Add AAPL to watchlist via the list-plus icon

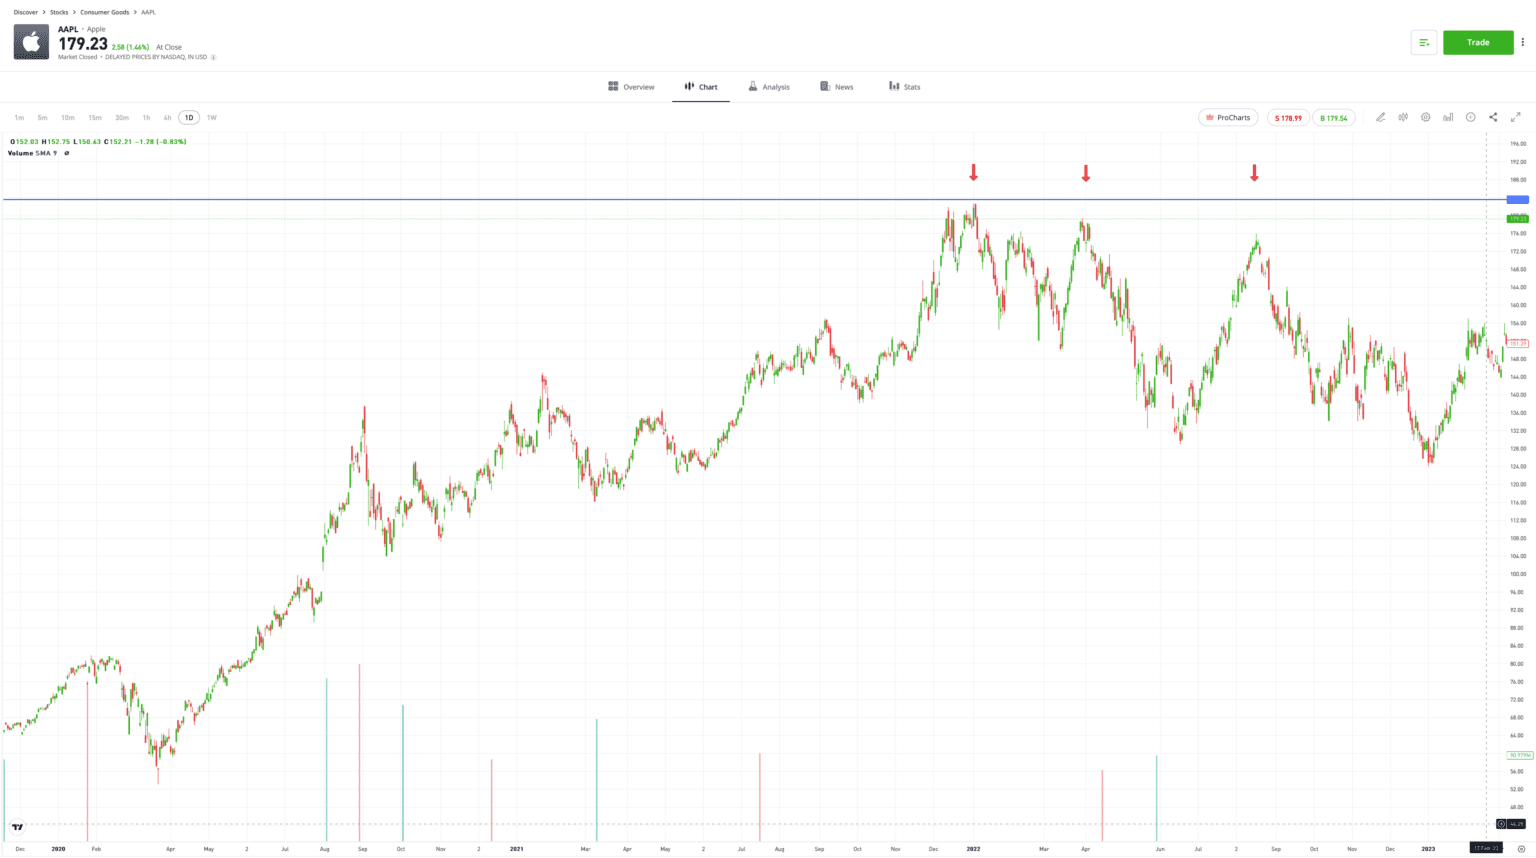[x=1424, y=42]
